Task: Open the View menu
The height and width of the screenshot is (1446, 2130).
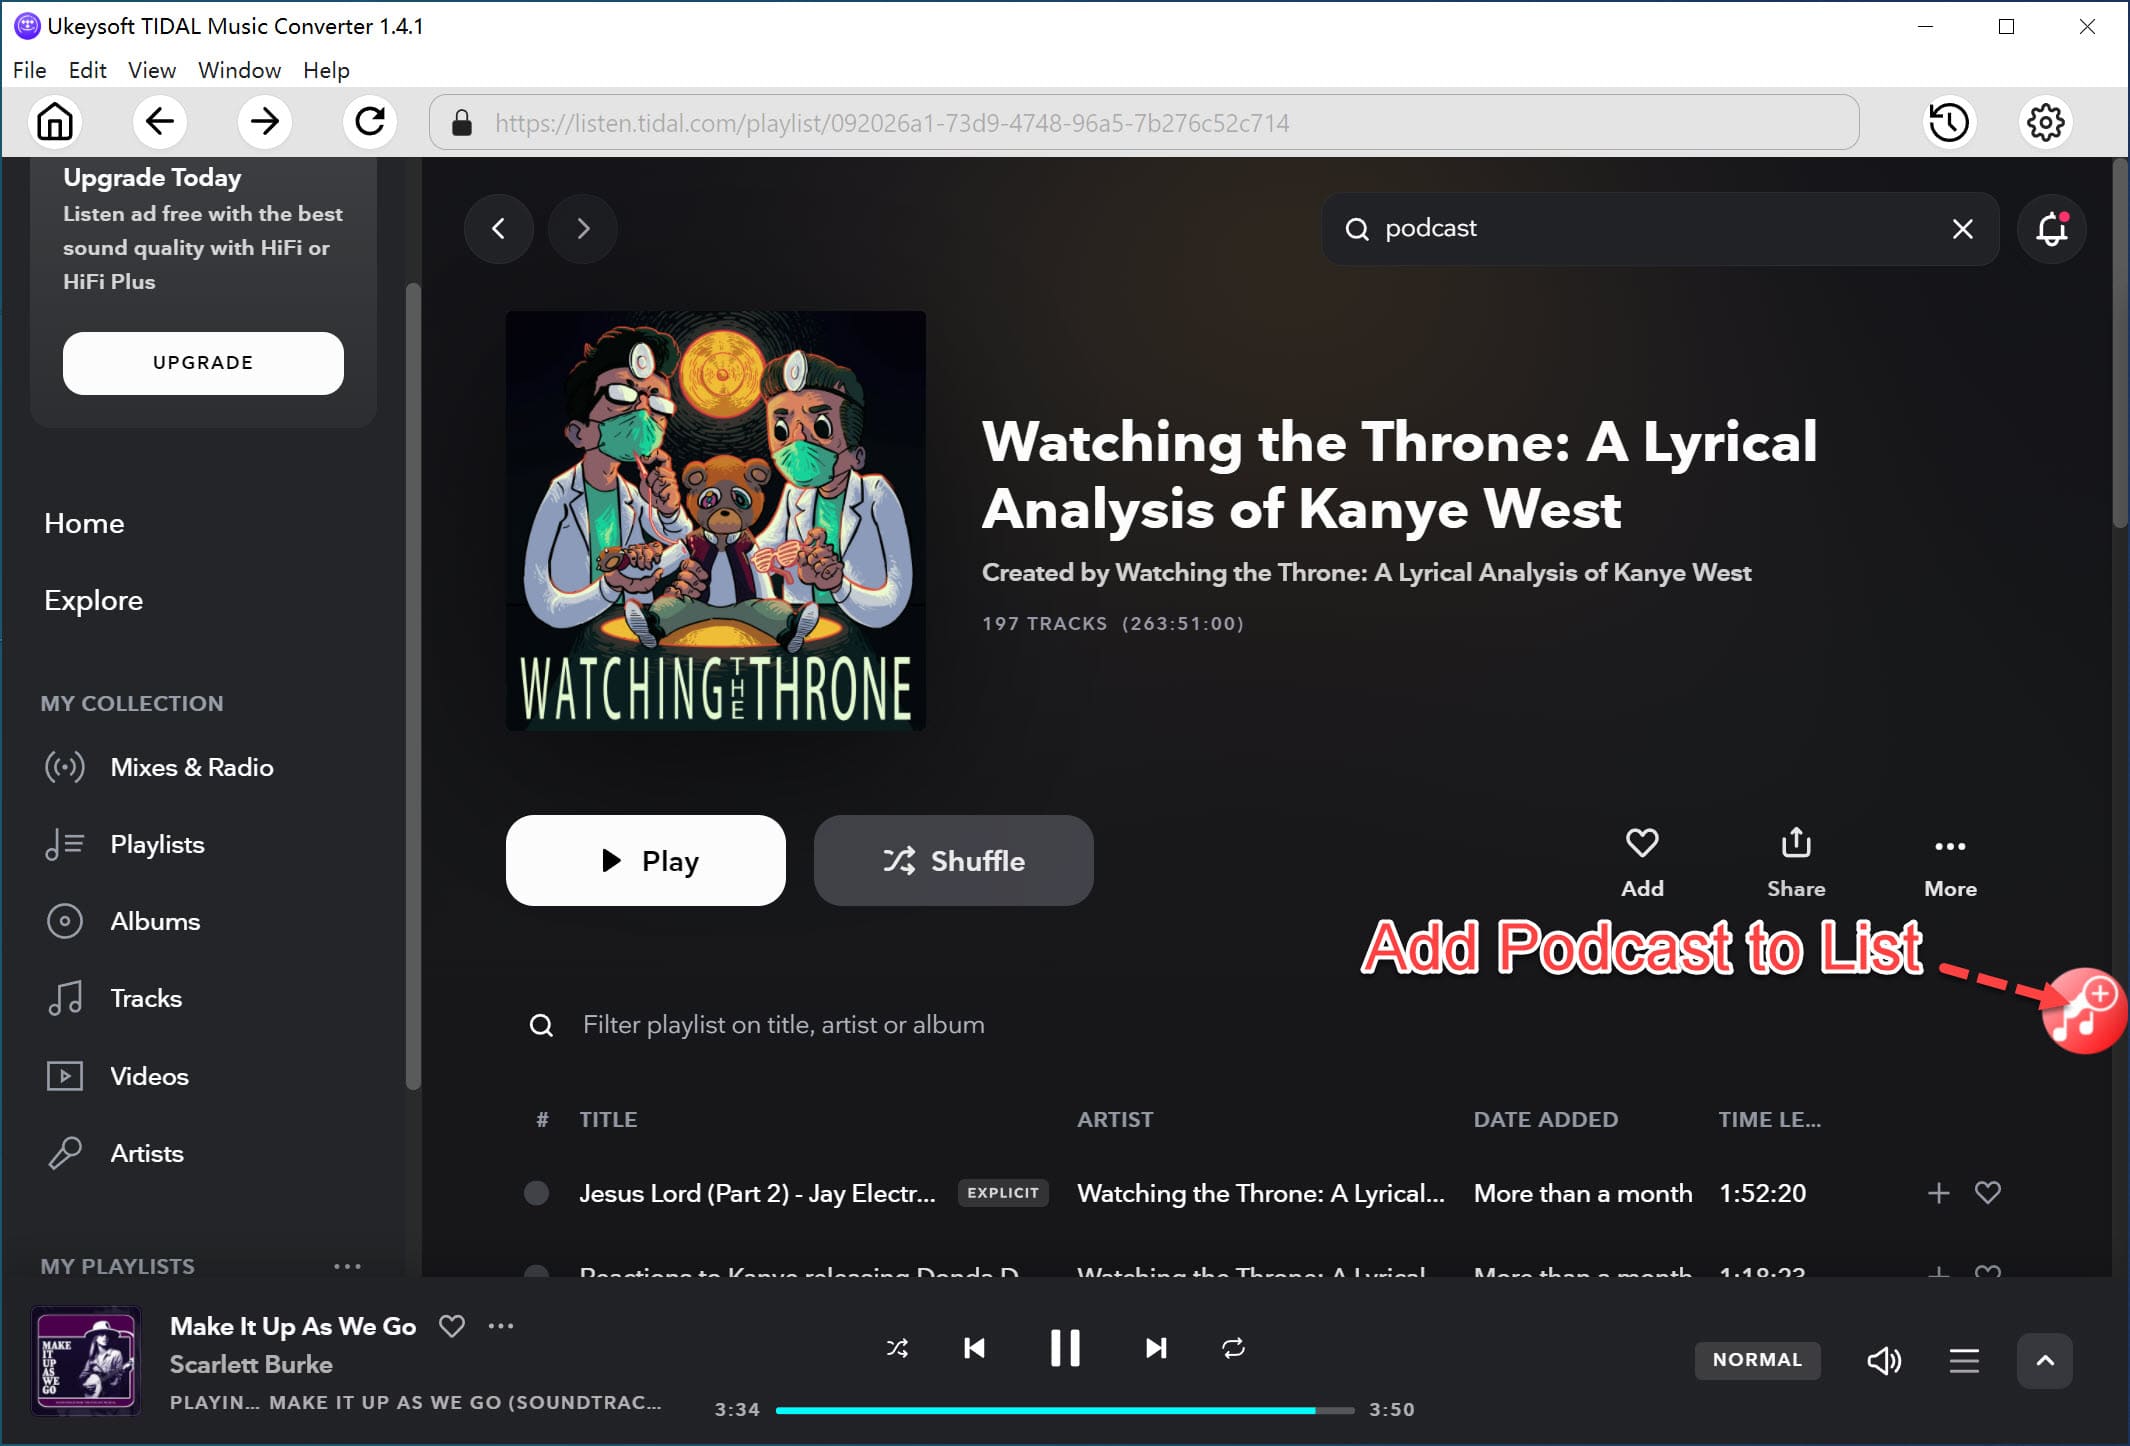Action: point(151,70)
